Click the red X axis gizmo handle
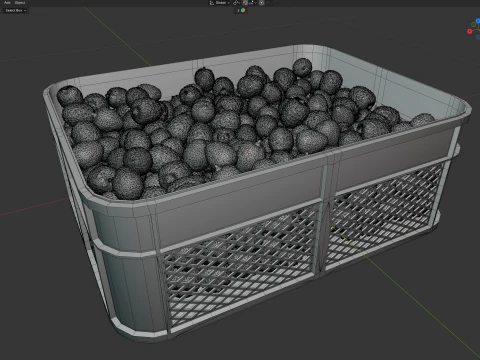This screenshot has width=480, height=360. (470, 31)
